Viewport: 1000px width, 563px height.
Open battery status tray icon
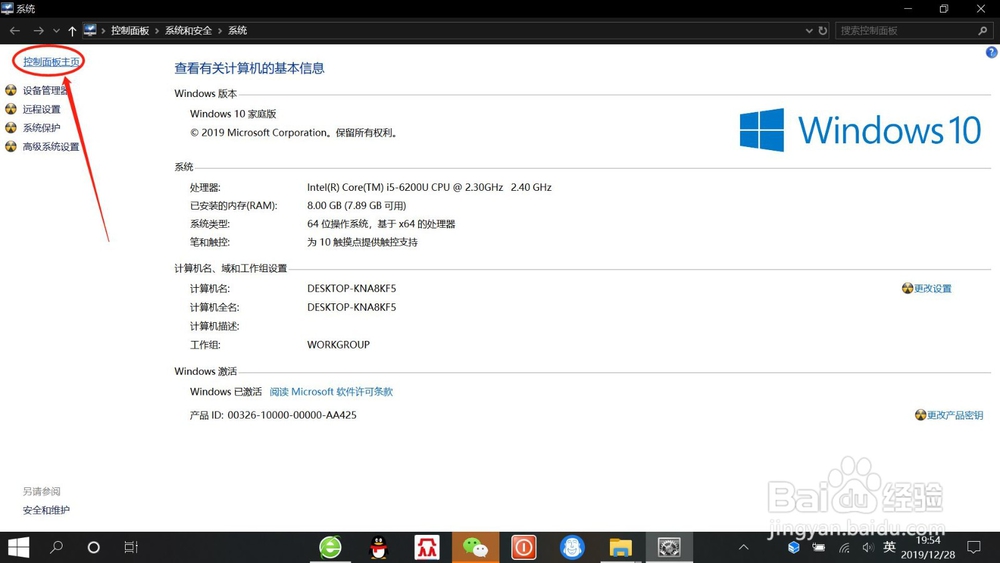click(x=819, y=547)
